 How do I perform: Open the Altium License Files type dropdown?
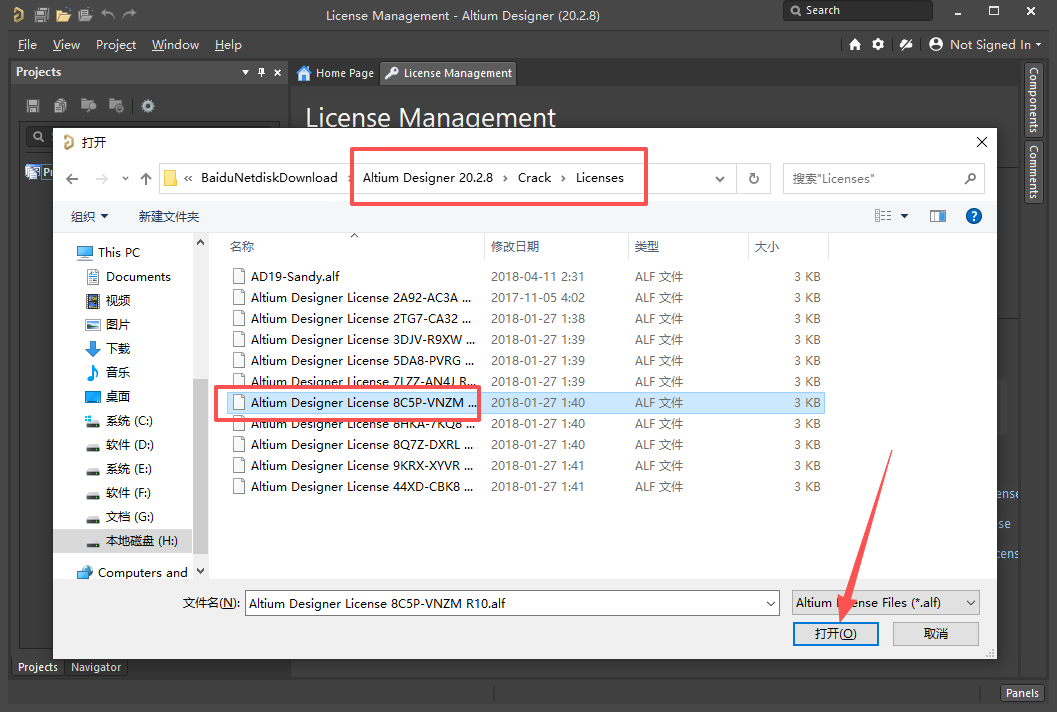pos(885,602)
